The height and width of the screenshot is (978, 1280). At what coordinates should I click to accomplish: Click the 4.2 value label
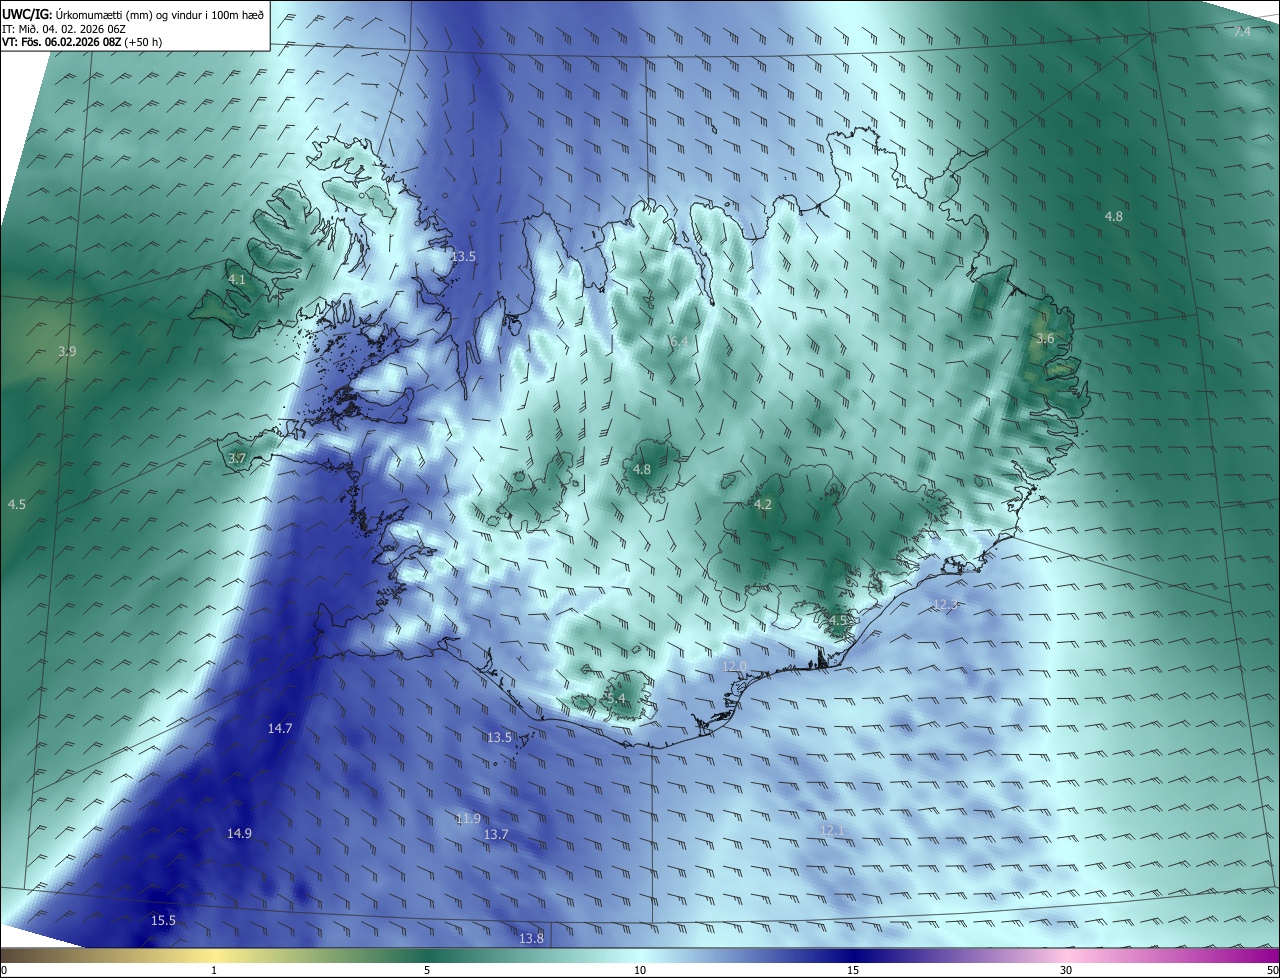click(x=762, y=504)
